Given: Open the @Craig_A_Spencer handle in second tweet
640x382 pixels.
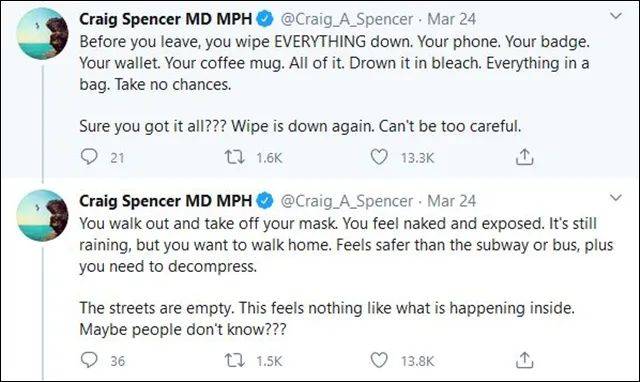Looking at the screenshot, I should 347,201.
